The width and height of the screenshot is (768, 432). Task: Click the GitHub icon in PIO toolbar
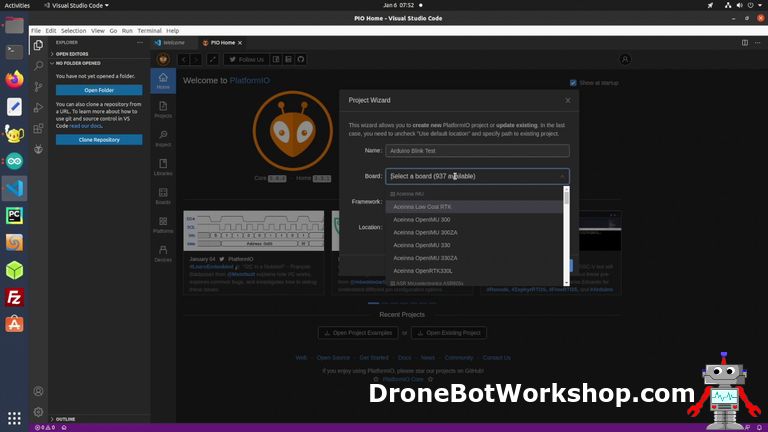pos(301,59)
